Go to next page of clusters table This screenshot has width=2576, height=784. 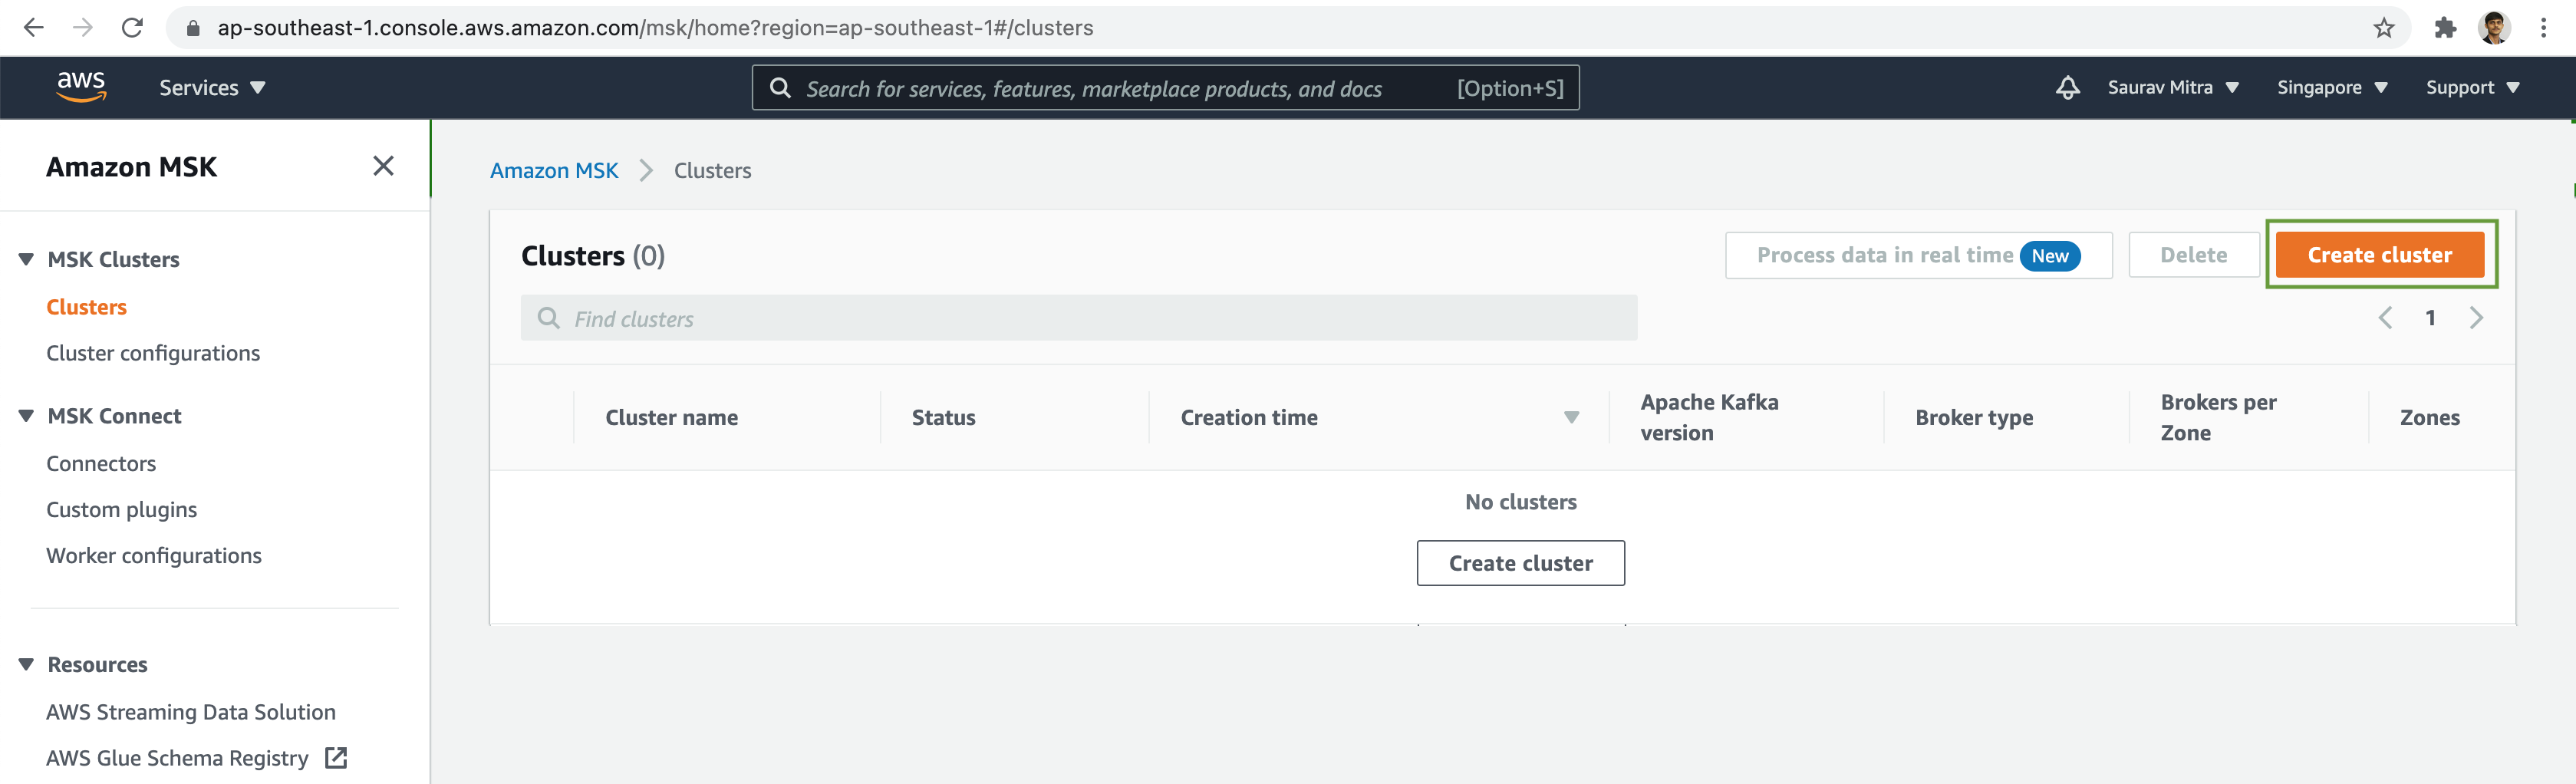2476,318
